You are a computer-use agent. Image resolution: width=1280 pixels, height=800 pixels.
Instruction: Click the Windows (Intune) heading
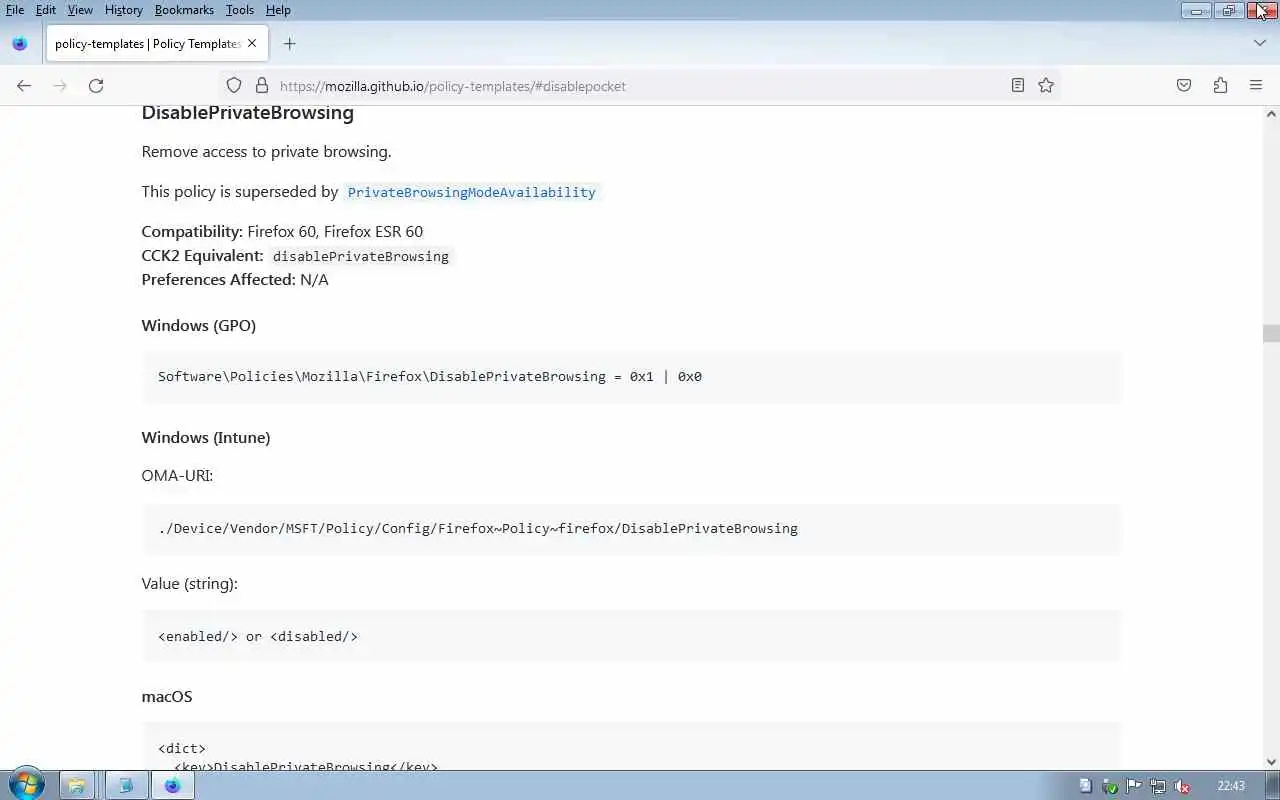(x=206, y=437)
